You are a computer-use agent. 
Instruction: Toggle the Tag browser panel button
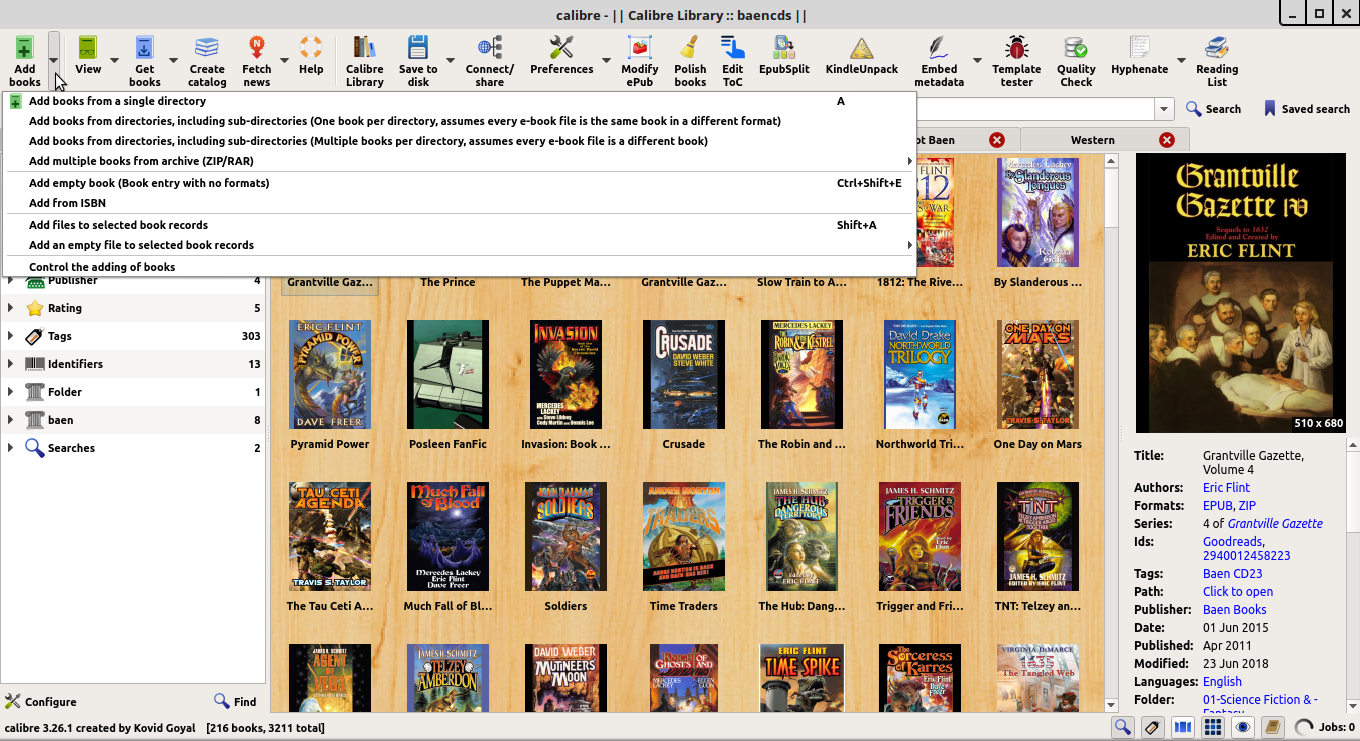coord(1152,727)
